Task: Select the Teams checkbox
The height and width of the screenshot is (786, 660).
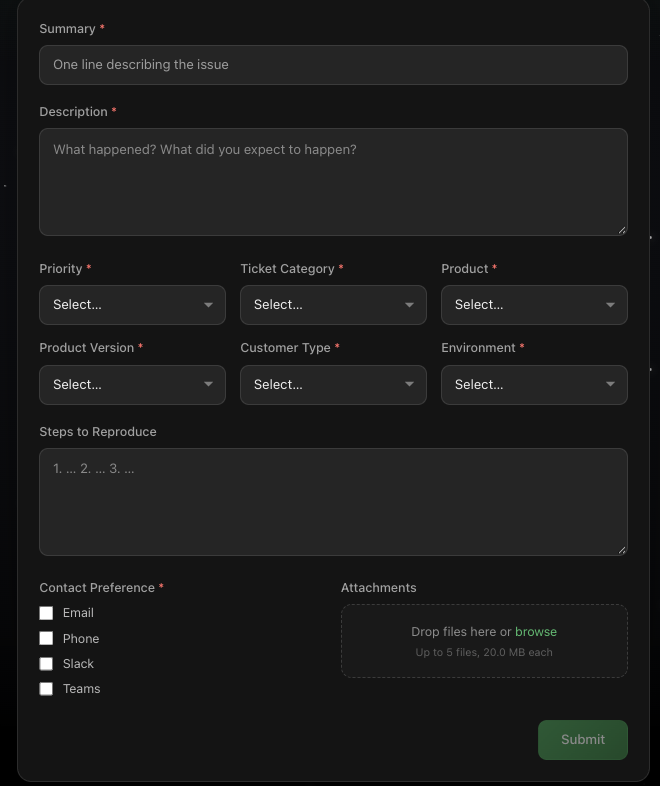Action: 46,689
